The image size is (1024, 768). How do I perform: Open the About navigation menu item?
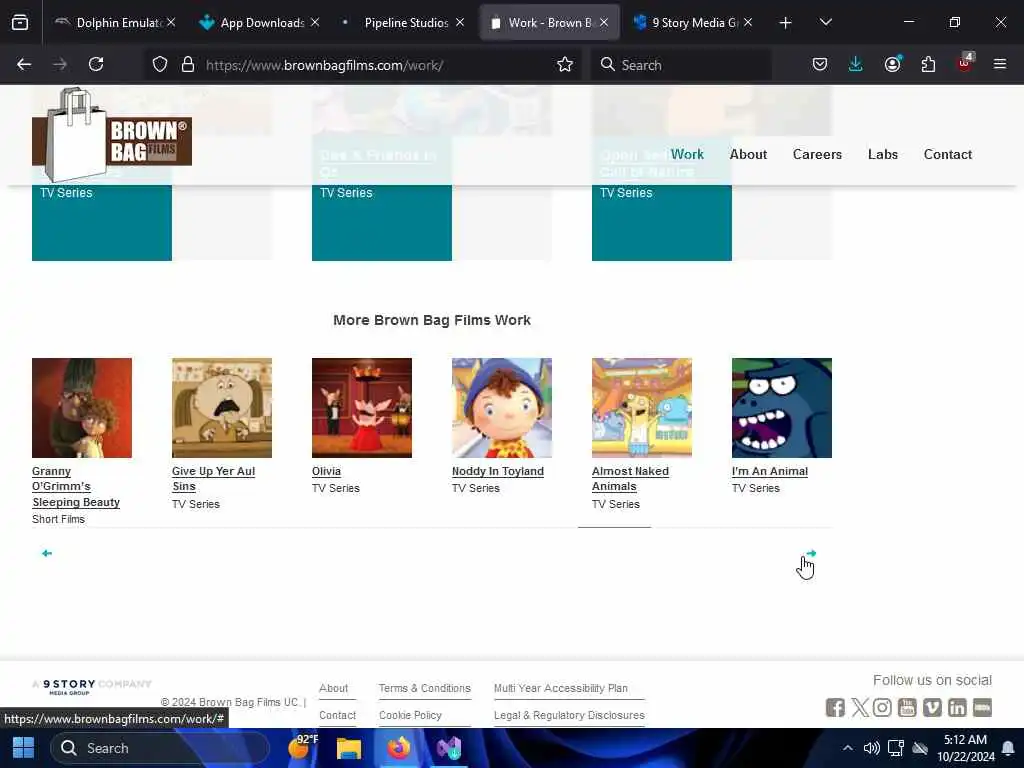pyautogui.click(x=748, y=155)
